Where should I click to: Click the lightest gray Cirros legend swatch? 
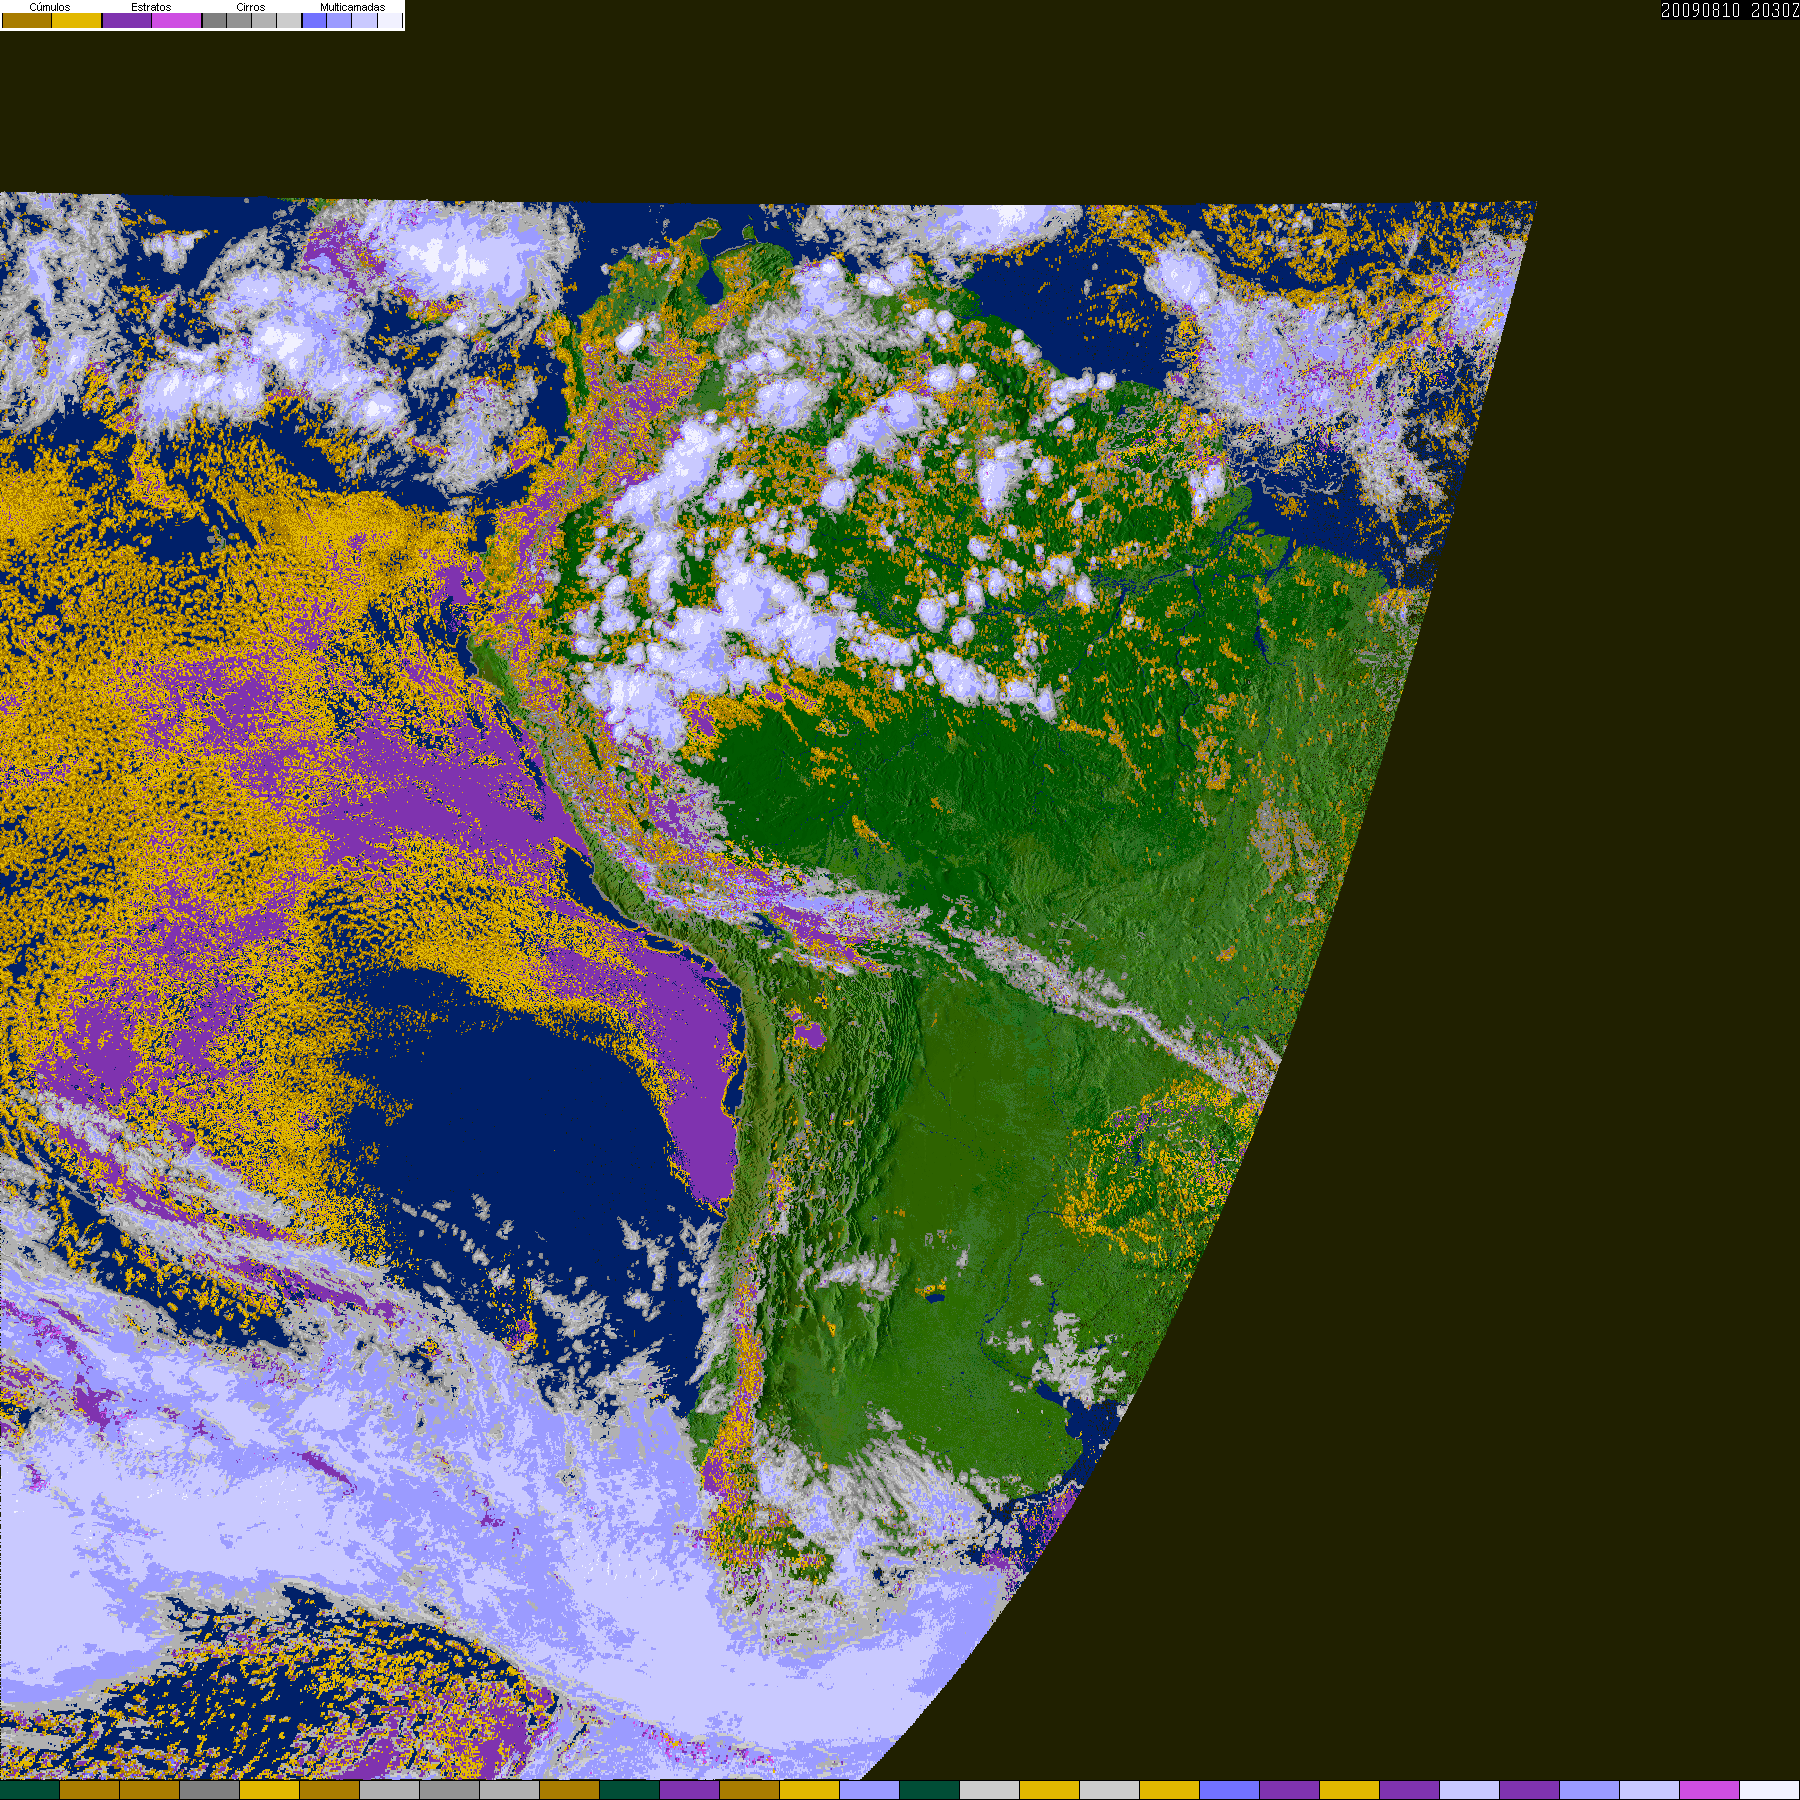click(289, 20)
